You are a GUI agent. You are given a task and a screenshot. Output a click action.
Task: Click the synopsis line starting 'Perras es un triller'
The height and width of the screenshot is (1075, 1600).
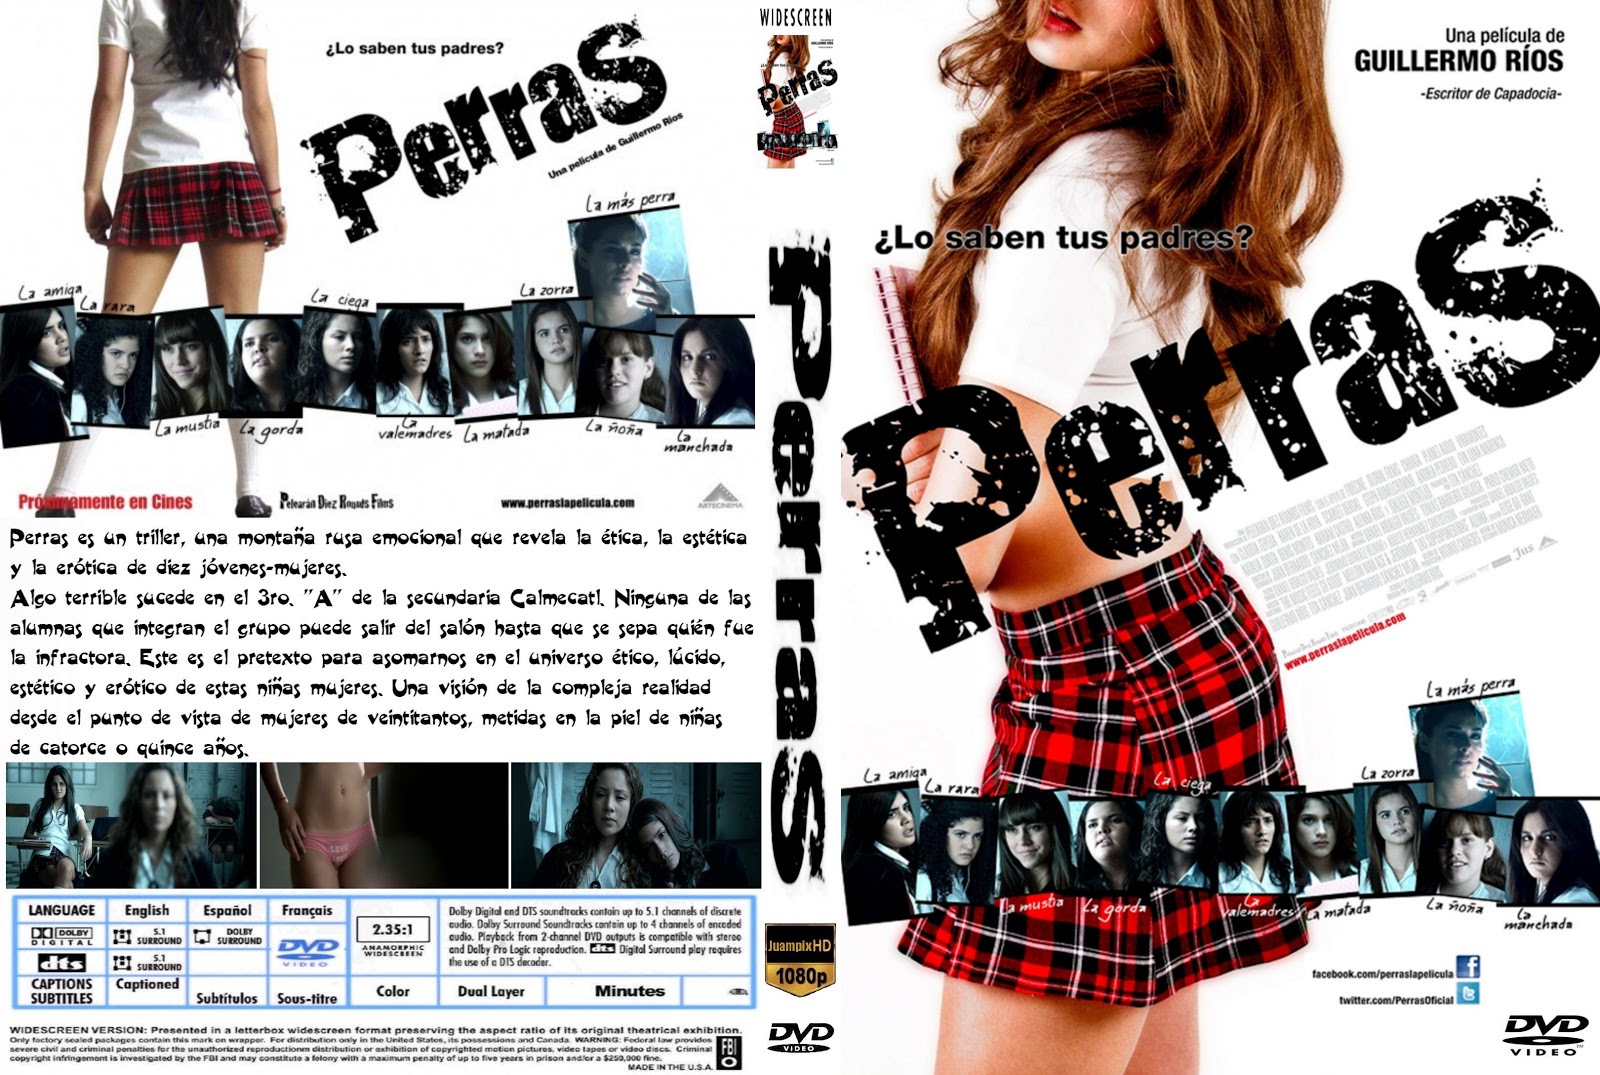pos(378,538)
